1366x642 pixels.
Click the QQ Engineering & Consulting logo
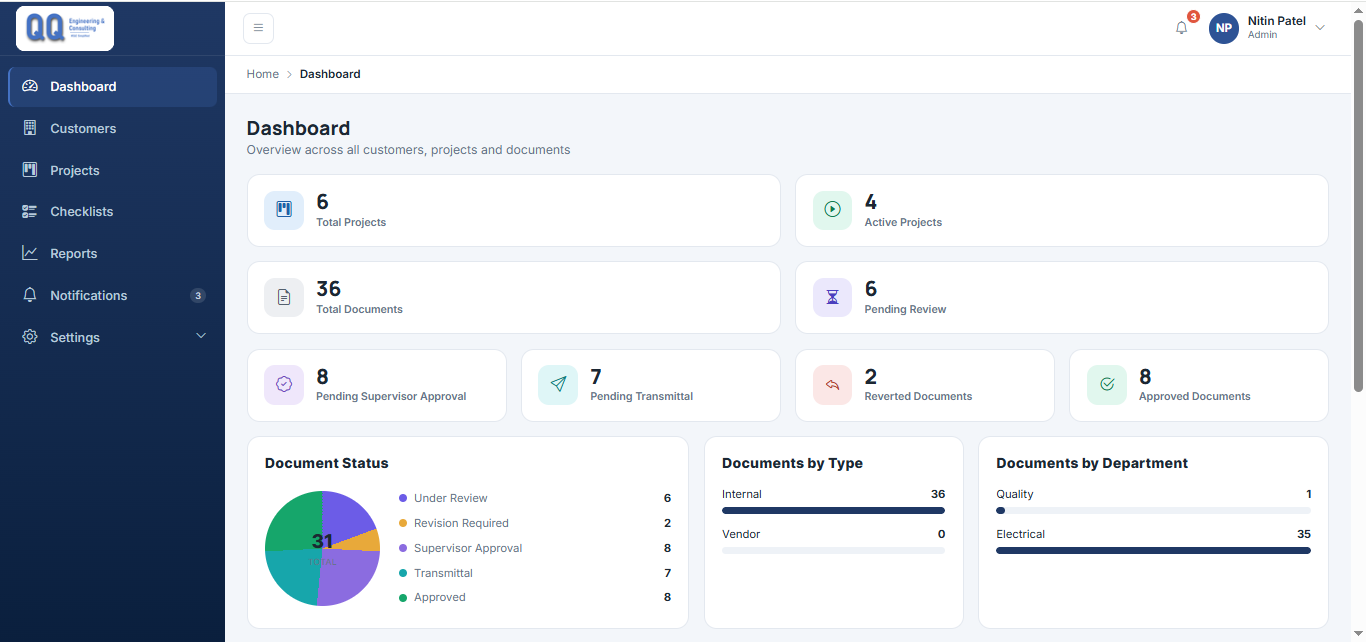point(65,28)
